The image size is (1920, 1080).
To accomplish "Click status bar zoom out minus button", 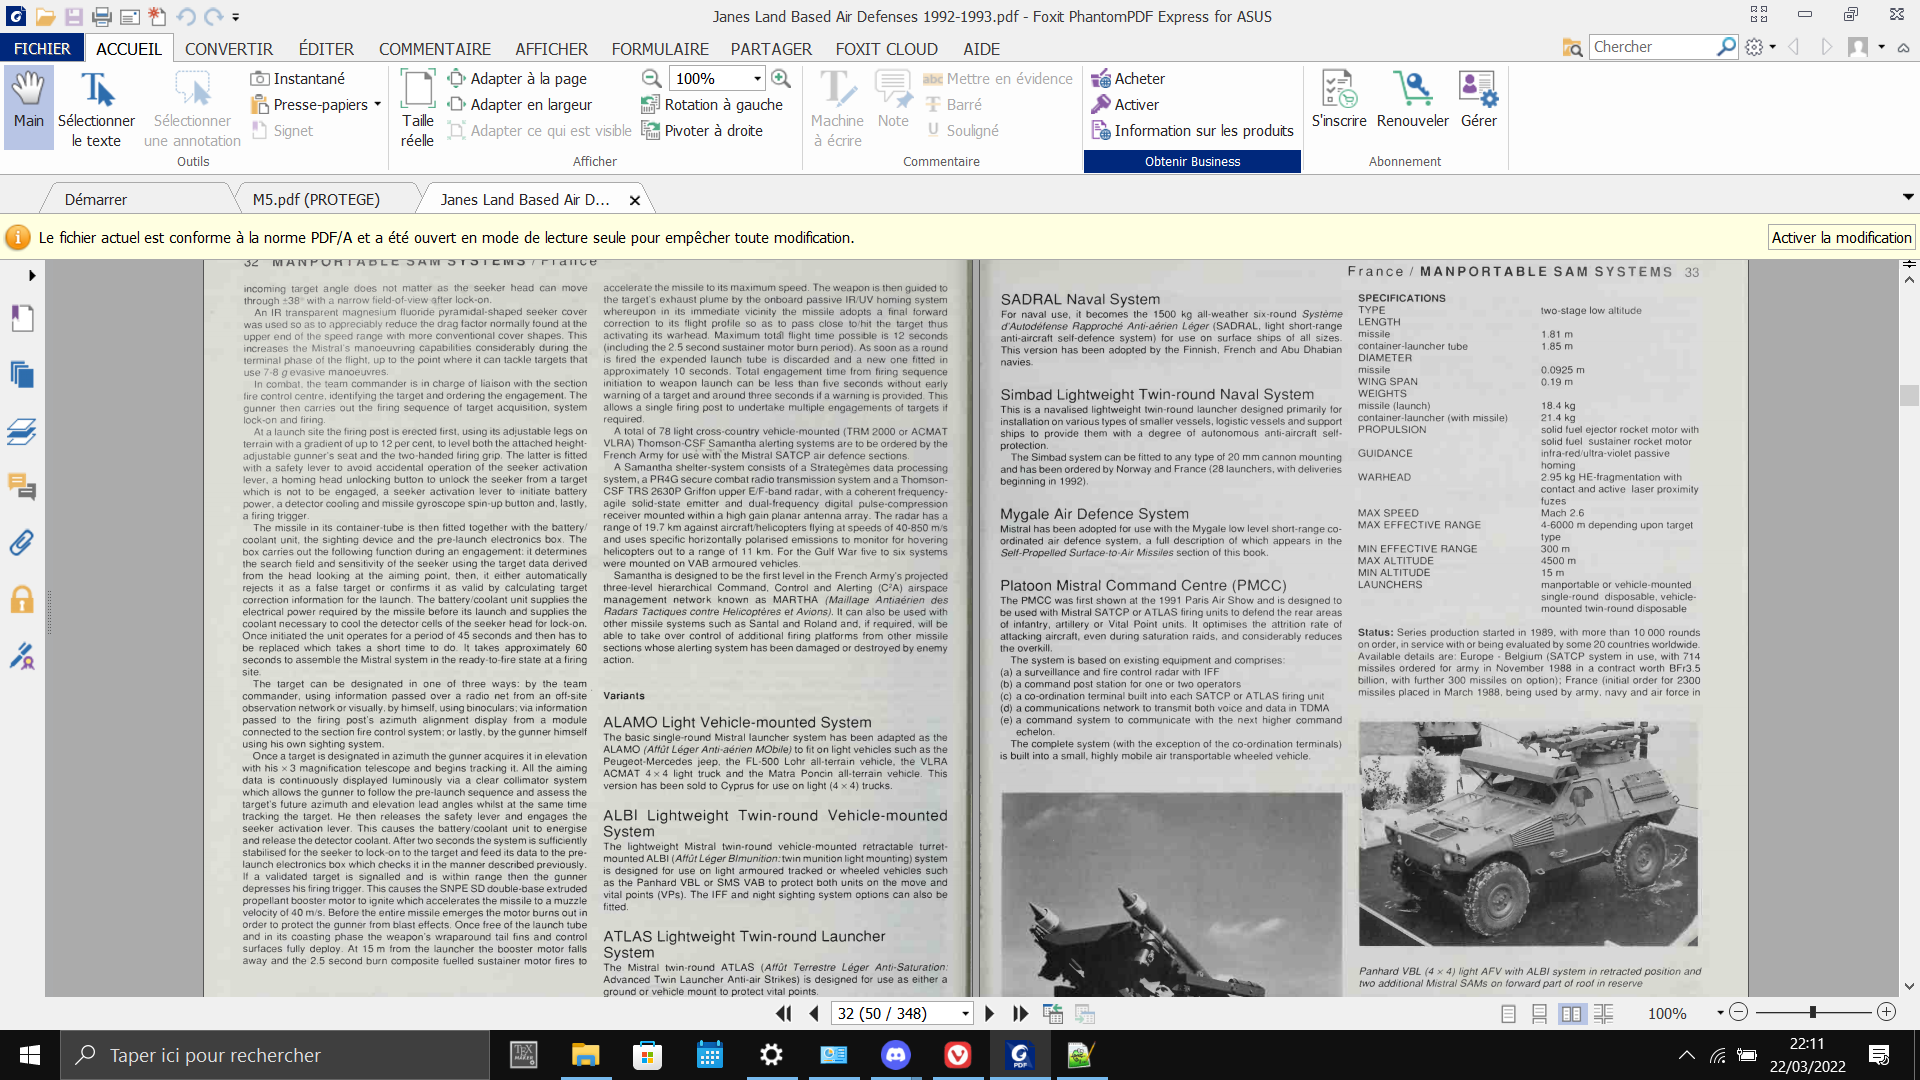I will coord(1739,1012).
